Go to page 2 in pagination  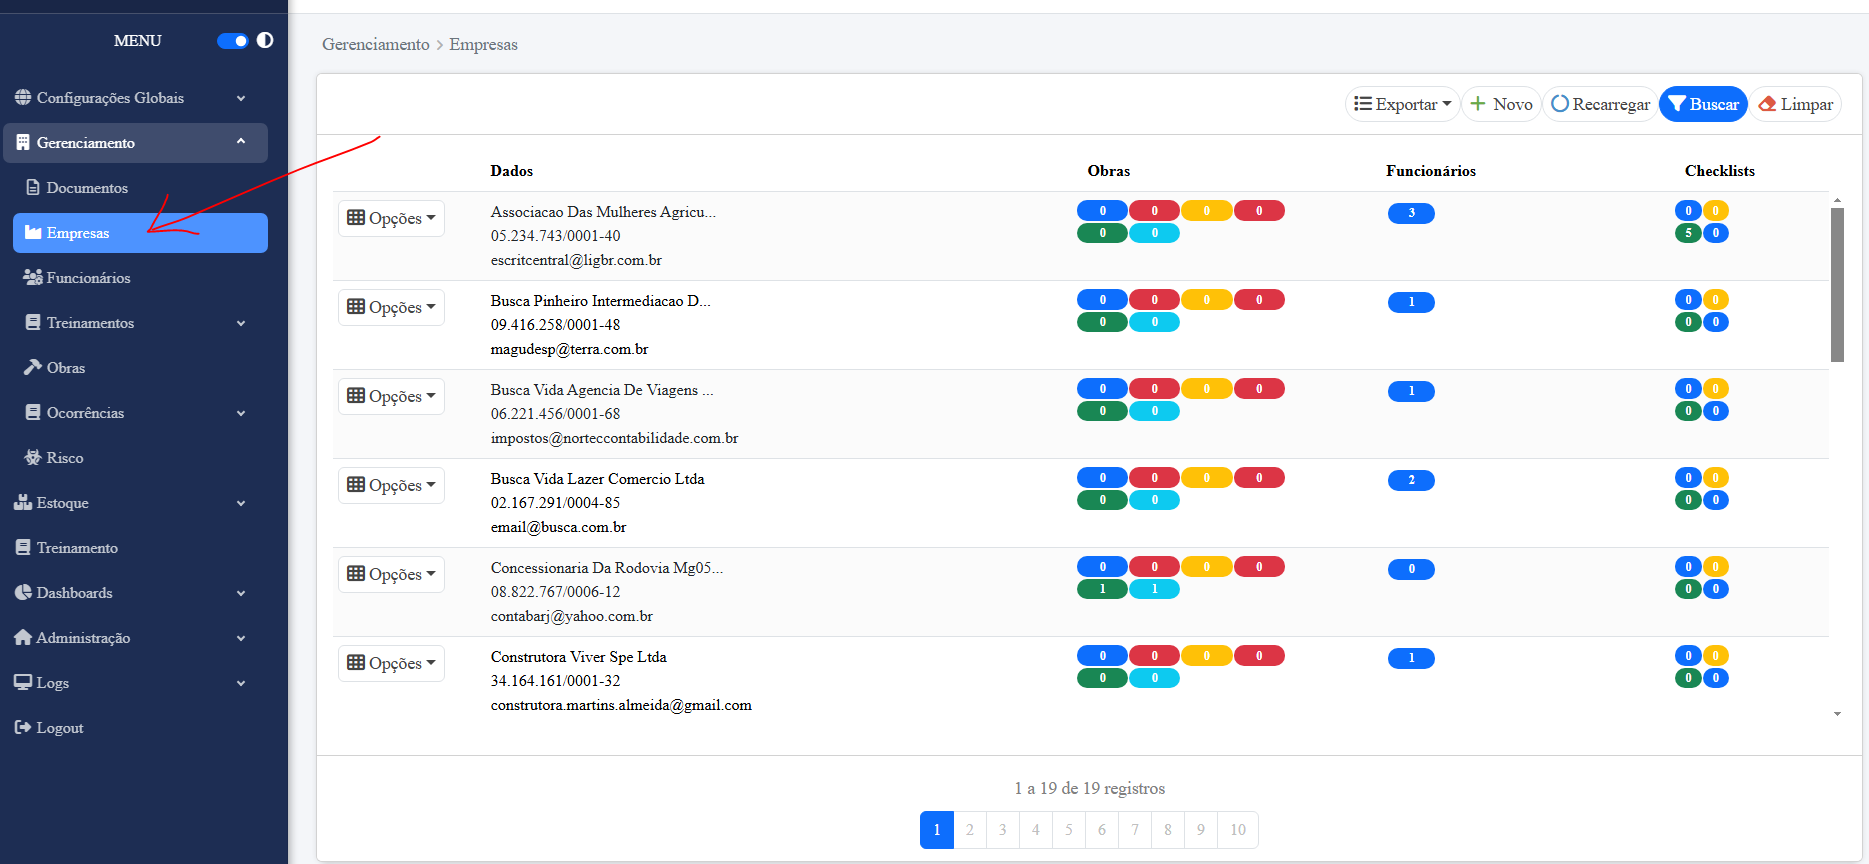coord(970,830)
